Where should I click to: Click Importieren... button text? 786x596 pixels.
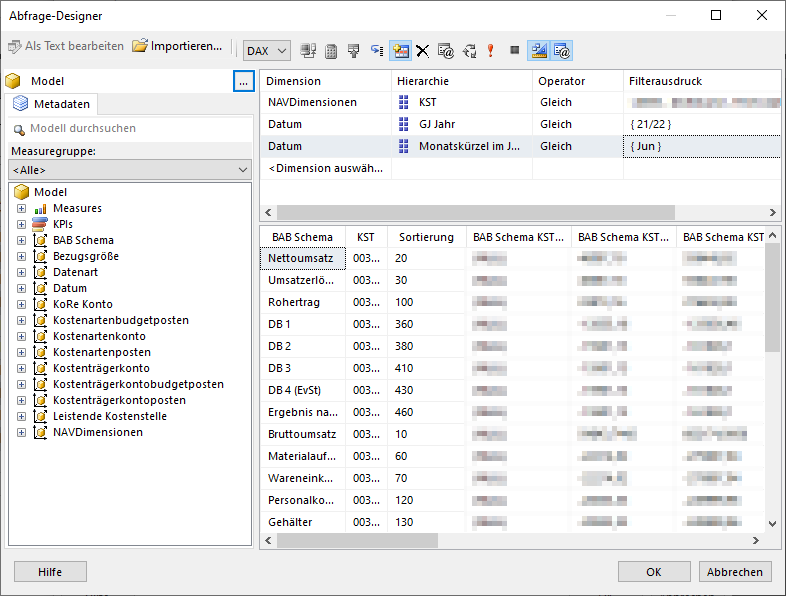click(186, 46)
